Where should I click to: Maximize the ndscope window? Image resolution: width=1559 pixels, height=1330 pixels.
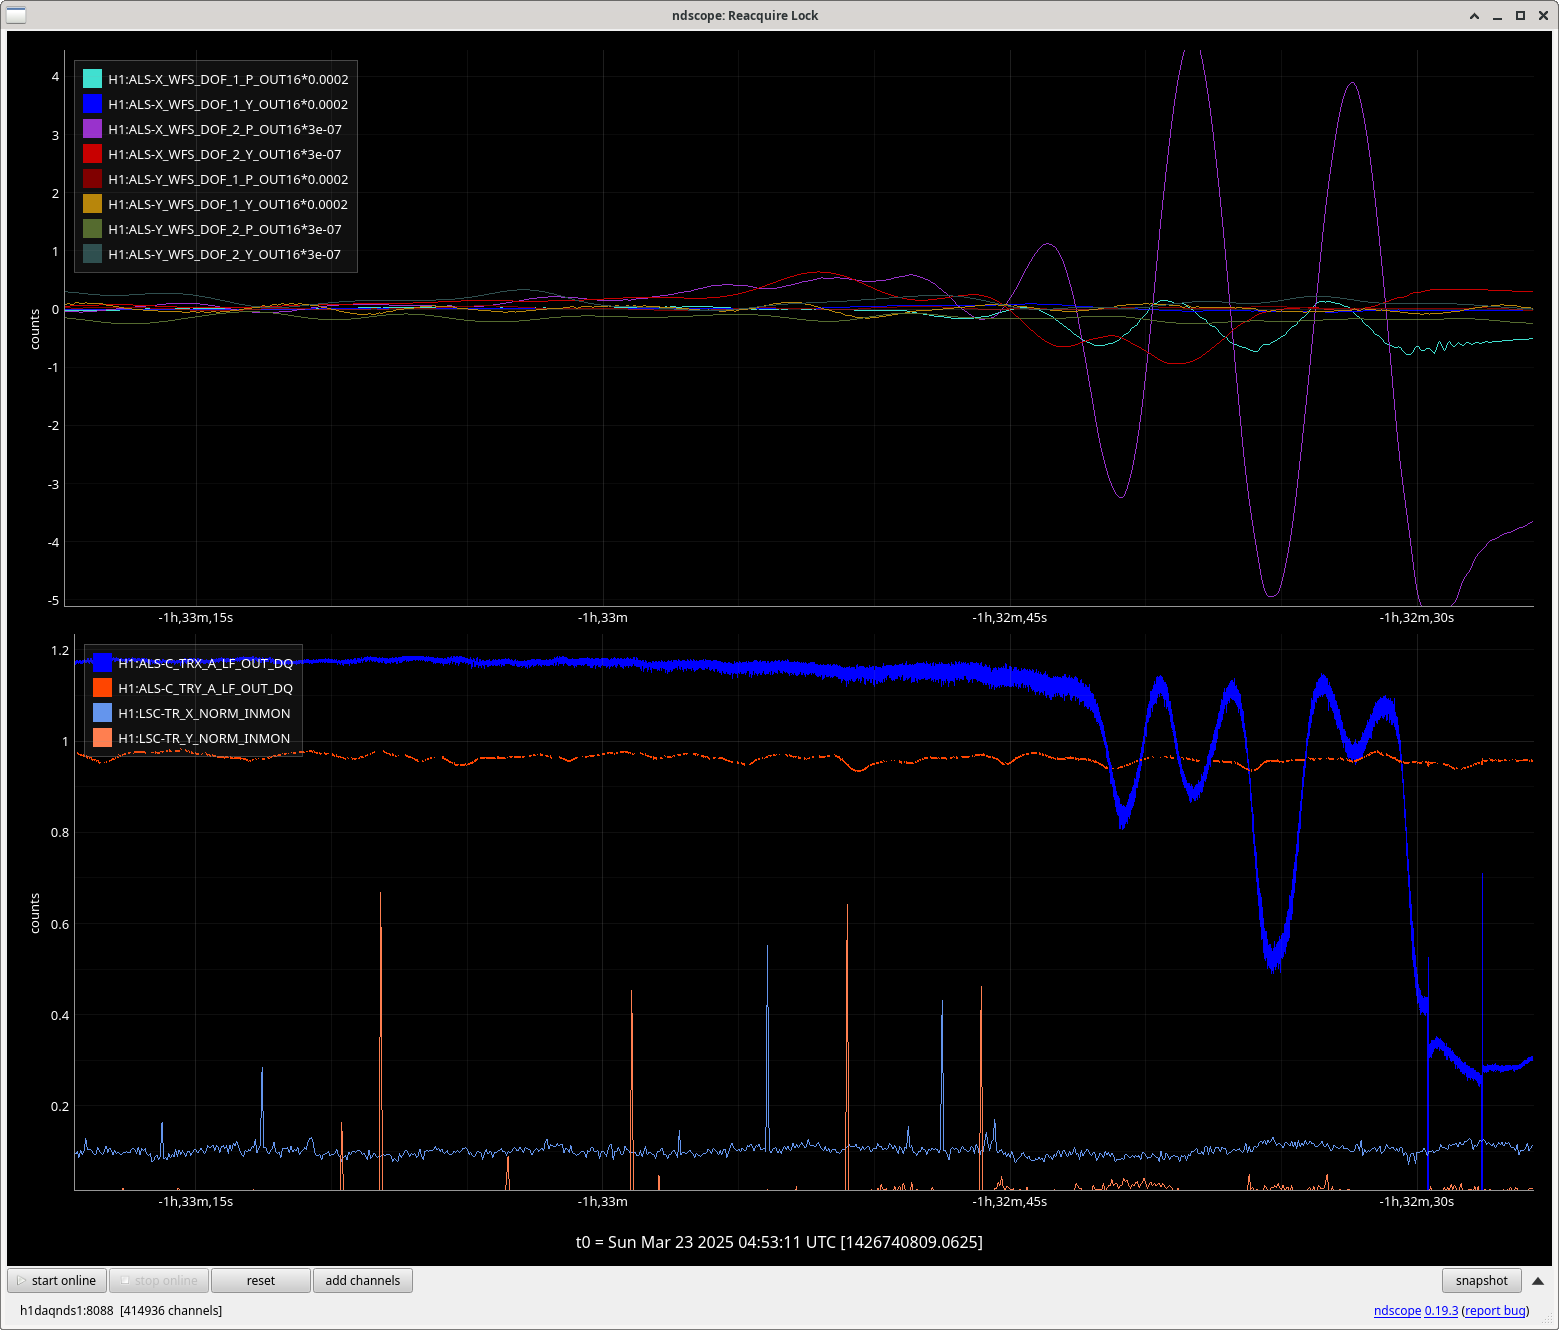(1520, 16)
